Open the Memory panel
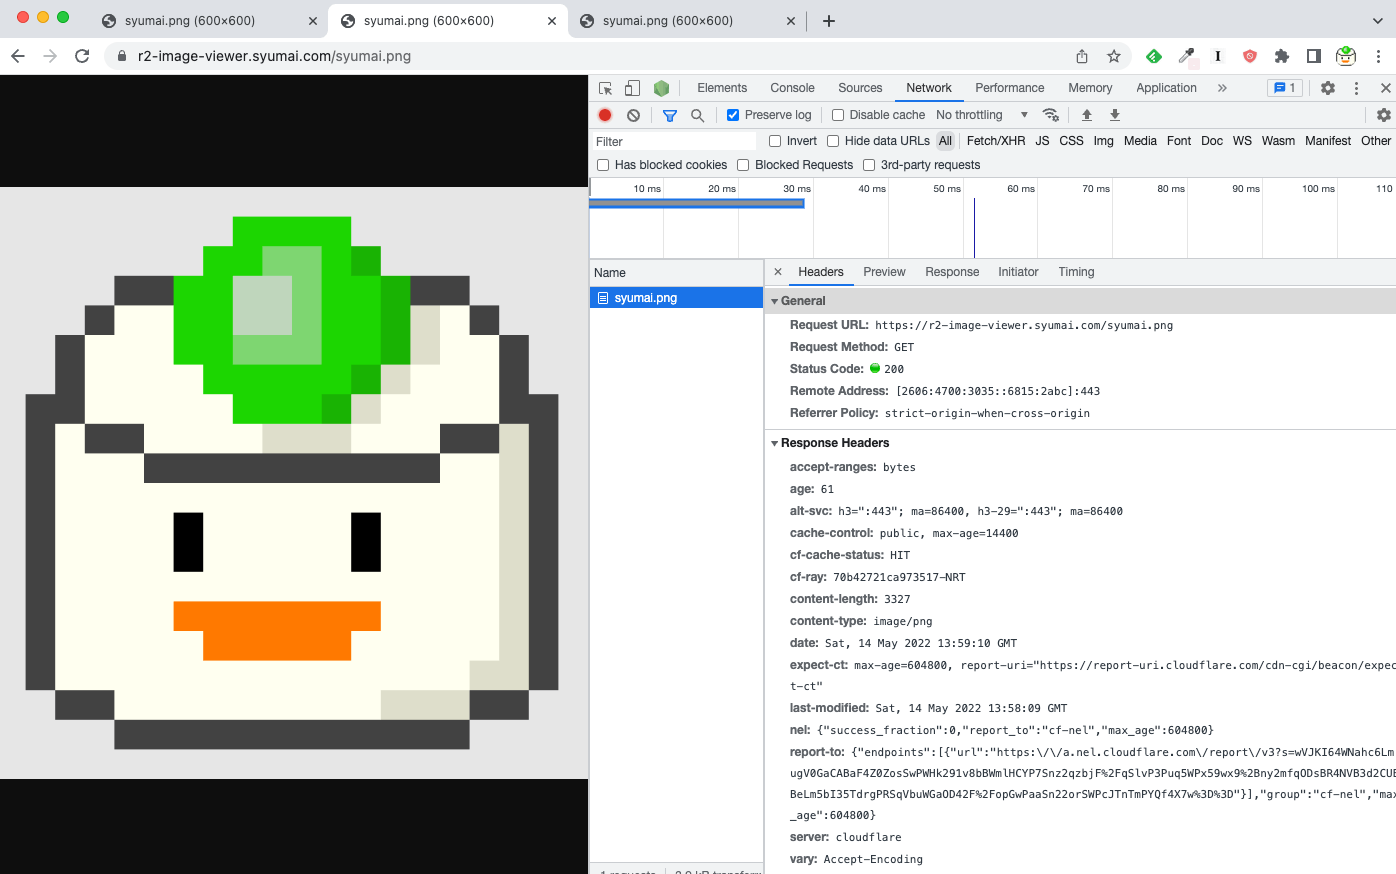This screenshot has height=874, width=1396. click(1090, 88)
